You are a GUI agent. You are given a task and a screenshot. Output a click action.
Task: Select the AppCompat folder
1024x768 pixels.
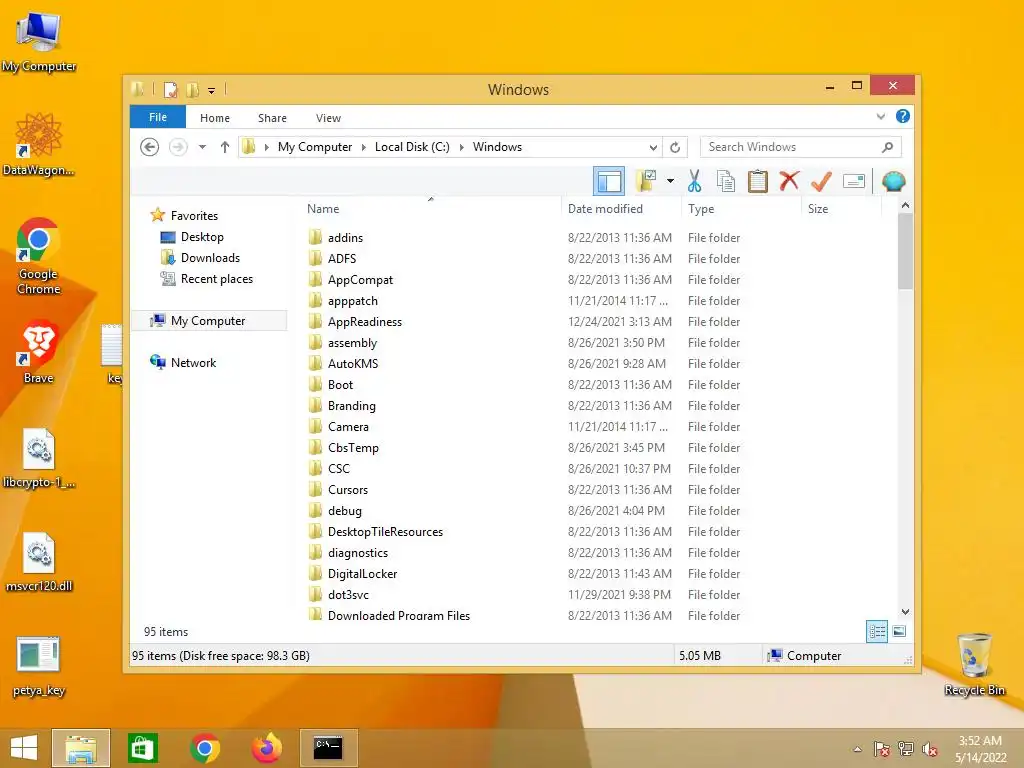360,280
